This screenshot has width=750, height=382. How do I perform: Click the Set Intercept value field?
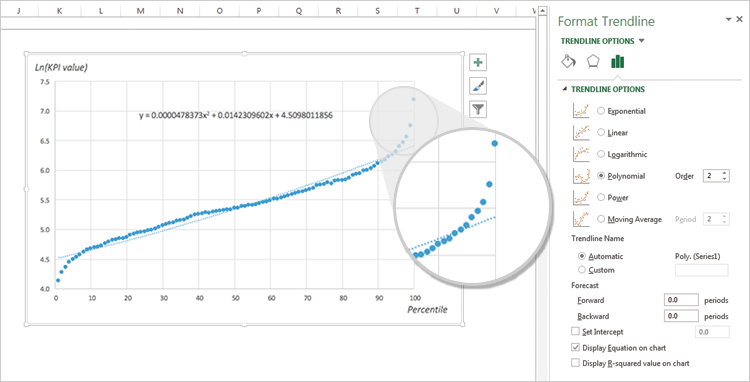(712, 331)
